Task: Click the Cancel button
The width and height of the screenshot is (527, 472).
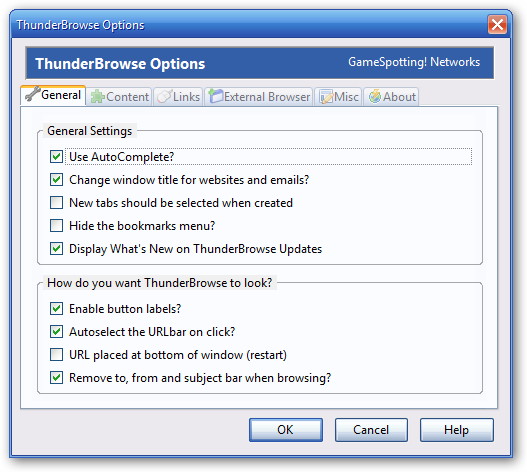Action: [x=371, y=430]
